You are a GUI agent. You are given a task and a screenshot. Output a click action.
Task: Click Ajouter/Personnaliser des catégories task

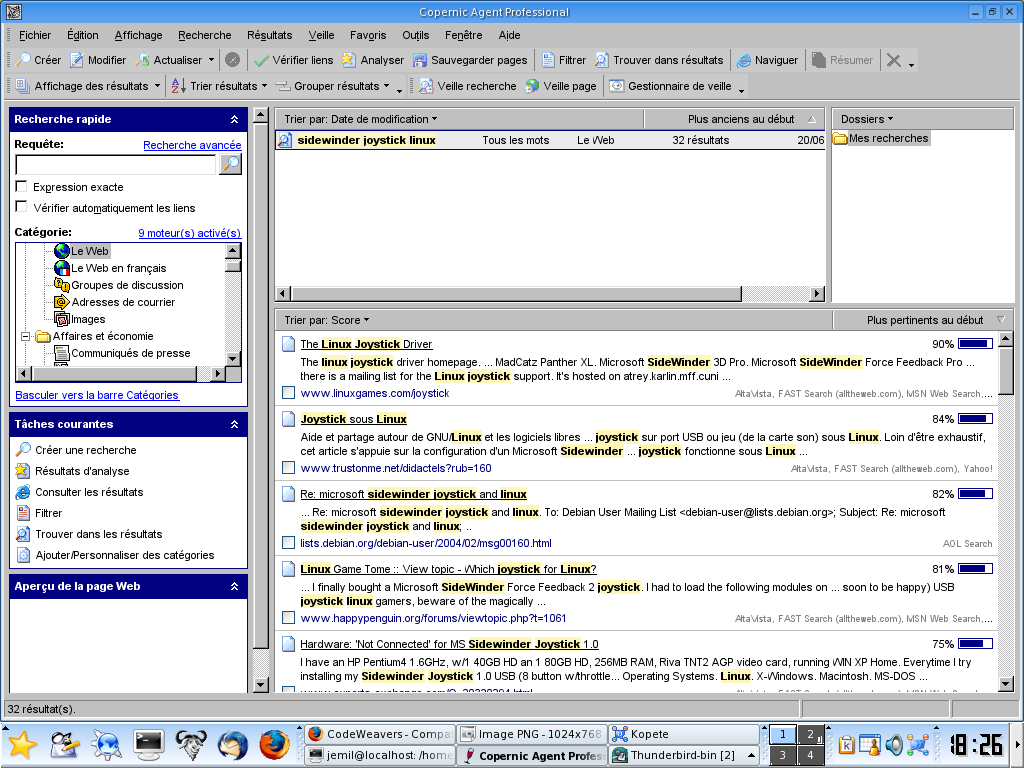[x=115, y=555]
